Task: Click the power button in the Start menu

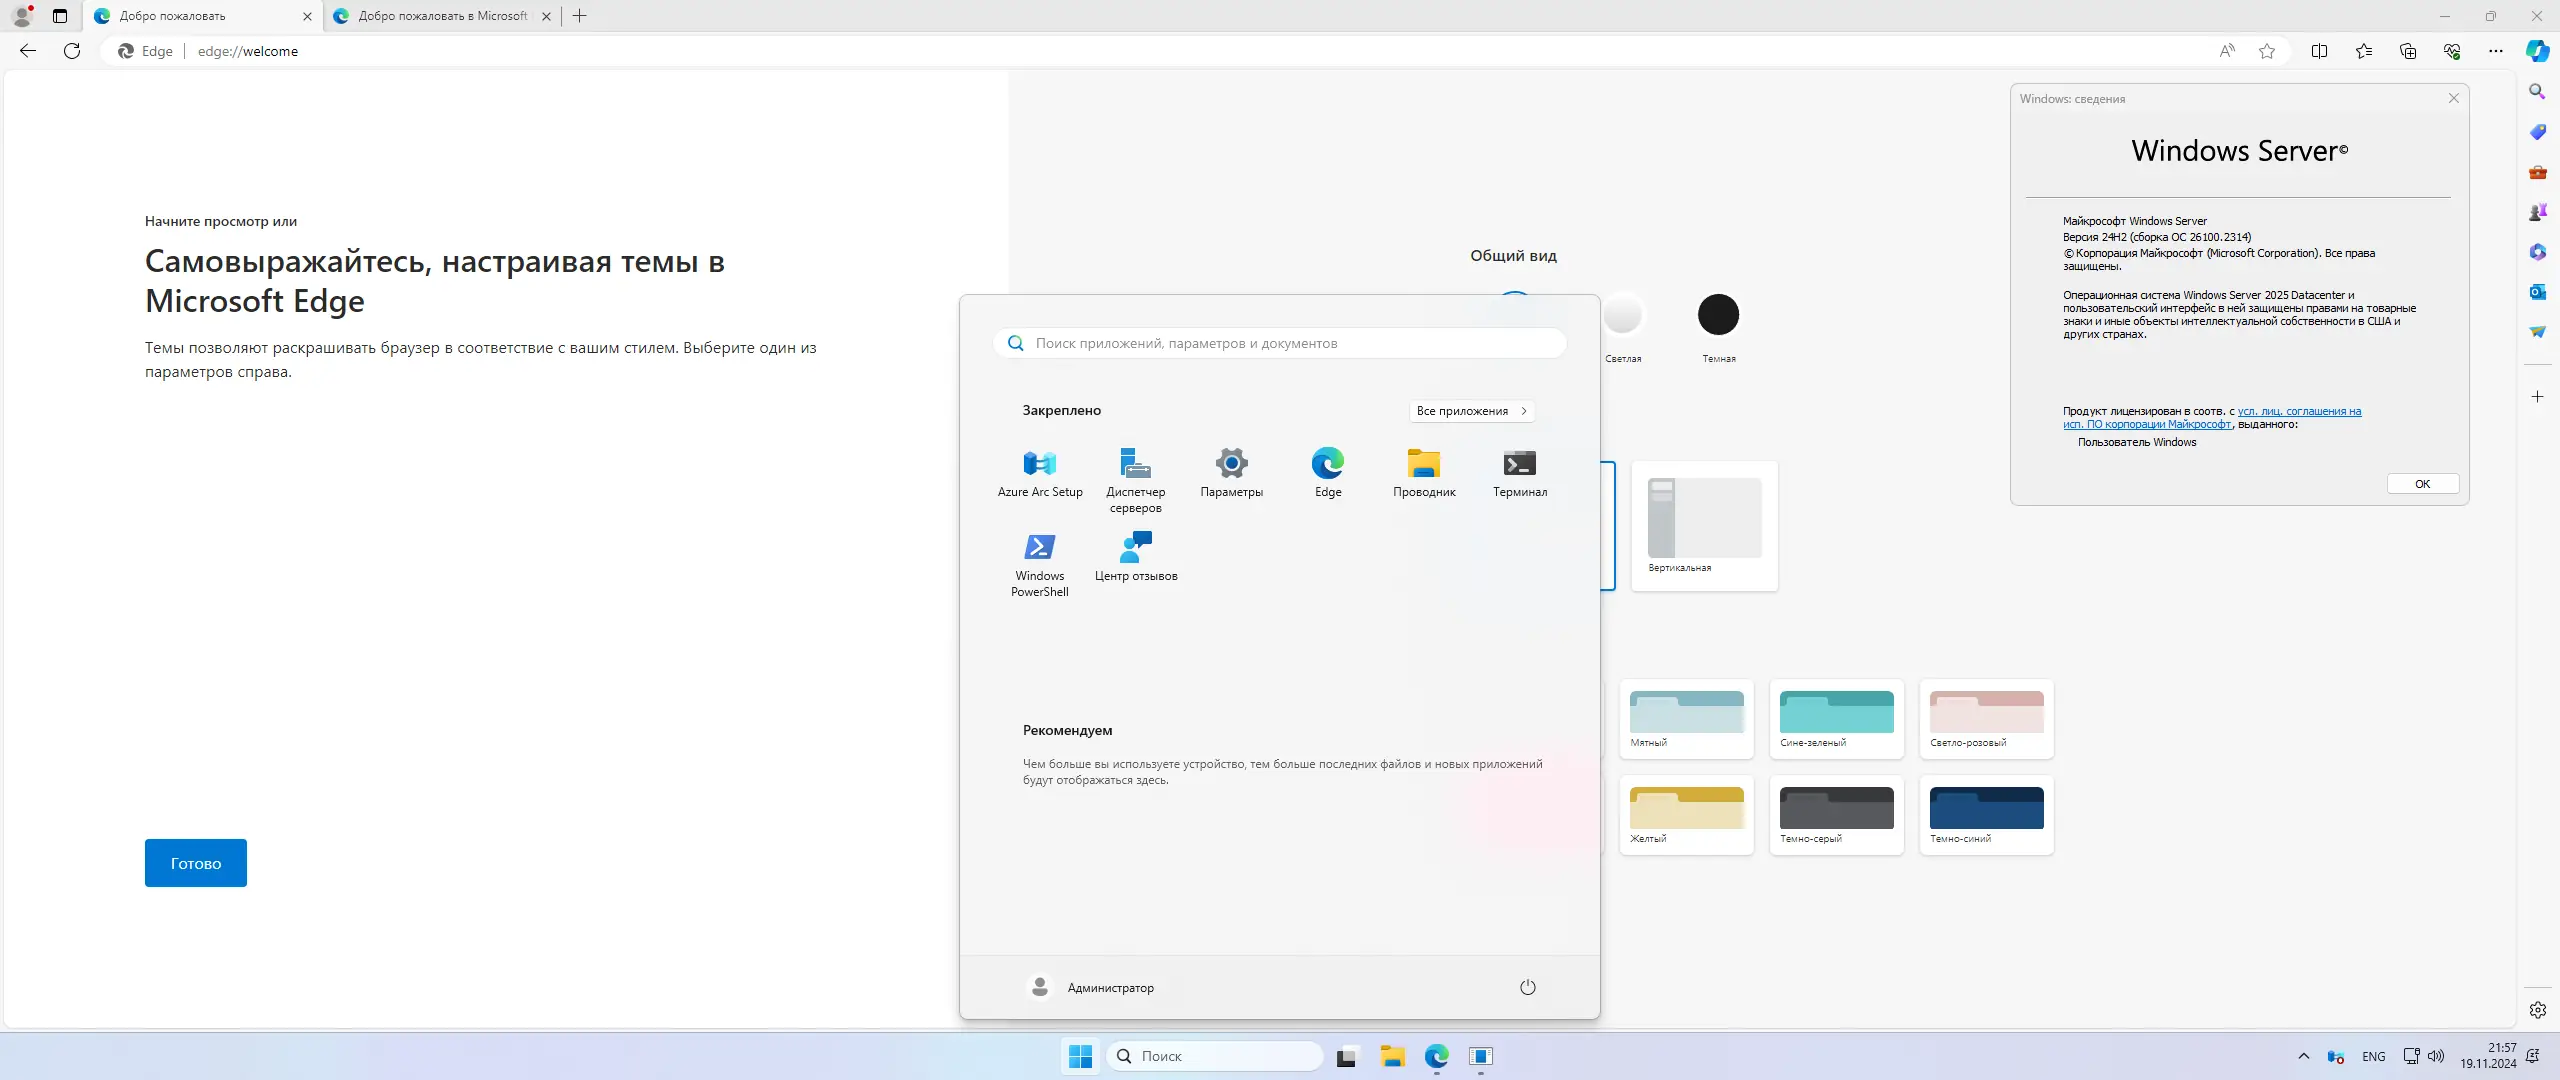Action: click(x=1527, y=987)
